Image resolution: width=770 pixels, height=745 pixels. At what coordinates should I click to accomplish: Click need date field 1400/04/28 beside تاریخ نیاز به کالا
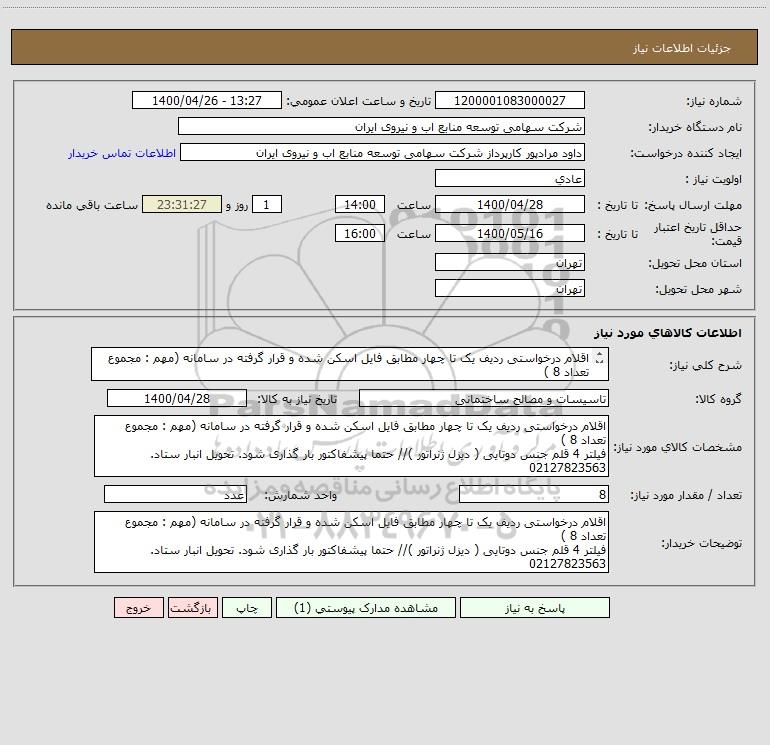[177, 398]
